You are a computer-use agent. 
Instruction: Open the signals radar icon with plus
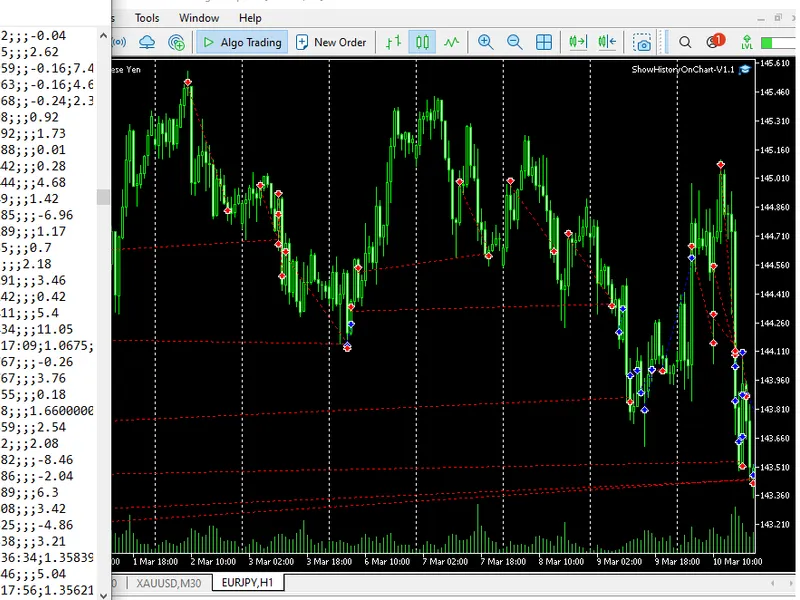(177, 42)
